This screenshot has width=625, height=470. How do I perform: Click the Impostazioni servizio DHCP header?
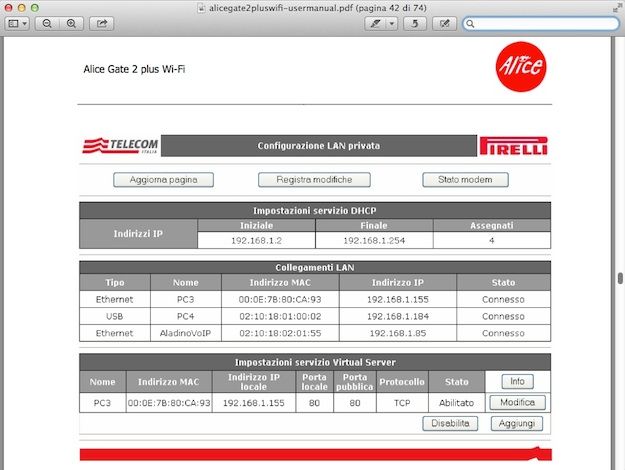(x=315, y=210)
